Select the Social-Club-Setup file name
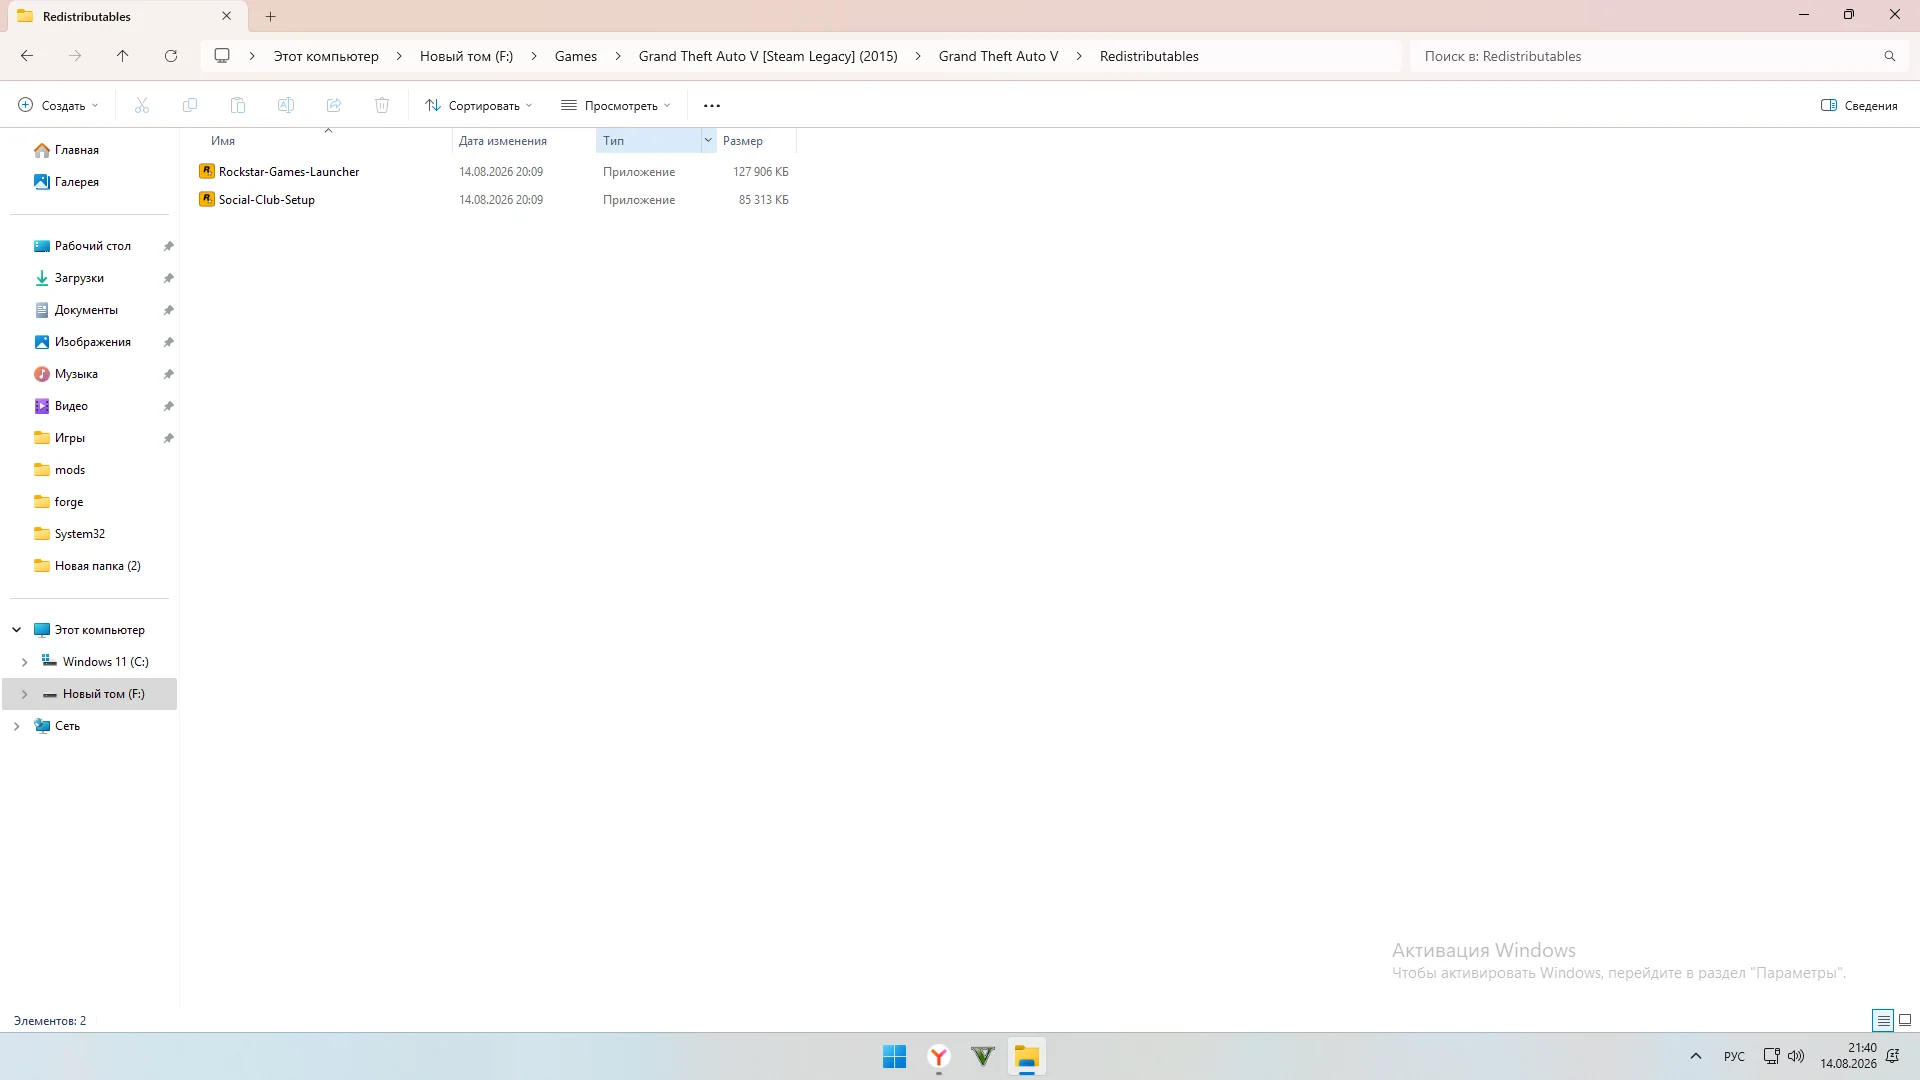 tap(267, 200)
